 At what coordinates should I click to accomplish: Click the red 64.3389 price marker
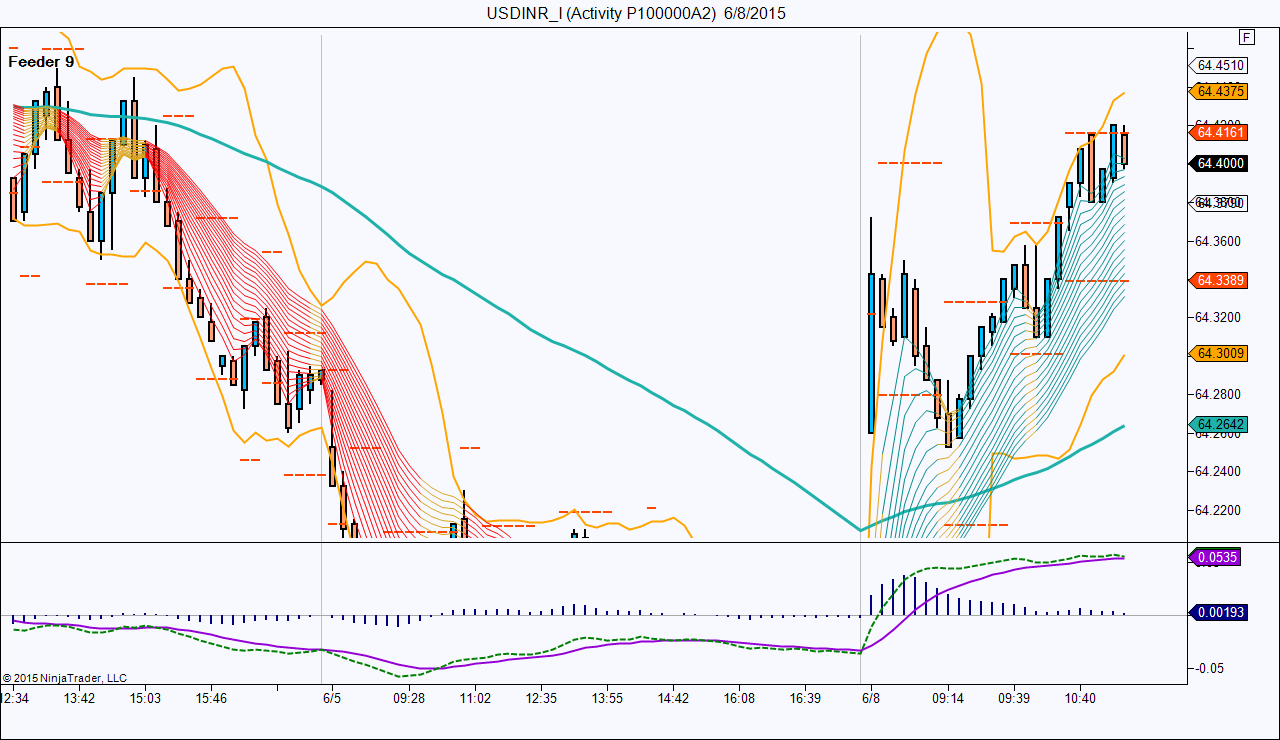click(1218, 280)
